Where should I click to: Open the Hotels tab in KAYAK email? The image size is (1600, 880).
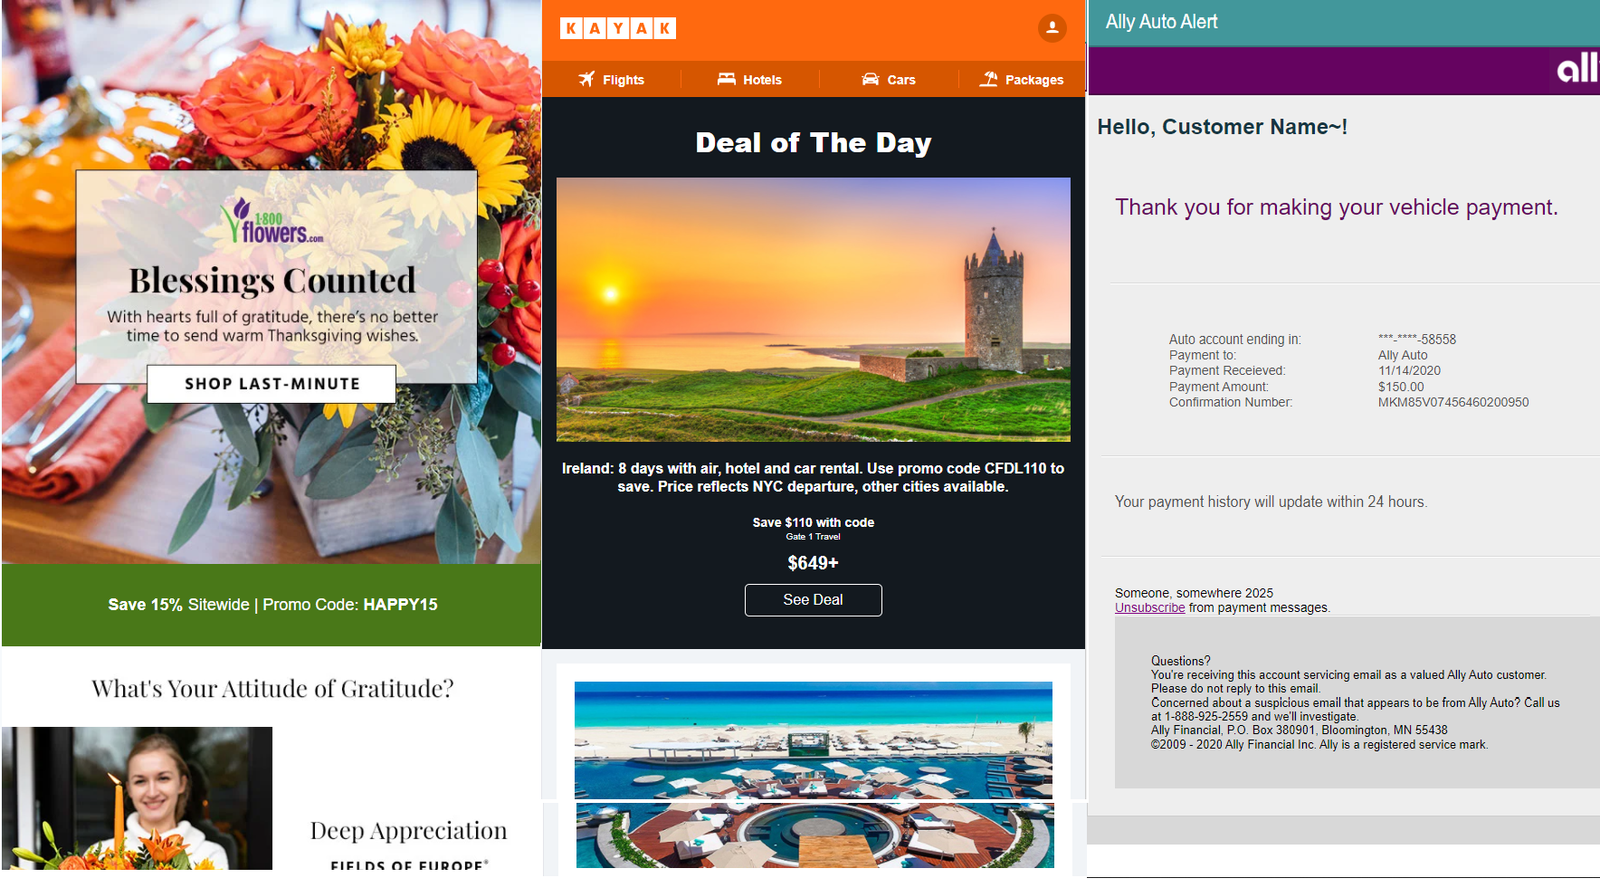[750, 79]
